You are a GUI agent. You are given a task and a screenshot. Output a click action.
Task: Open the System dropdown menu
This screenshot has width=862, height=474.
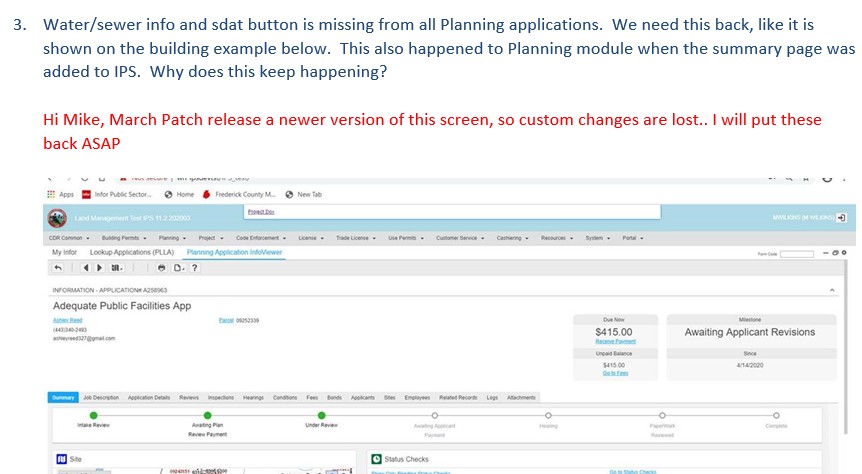click(x=598, y=238)
